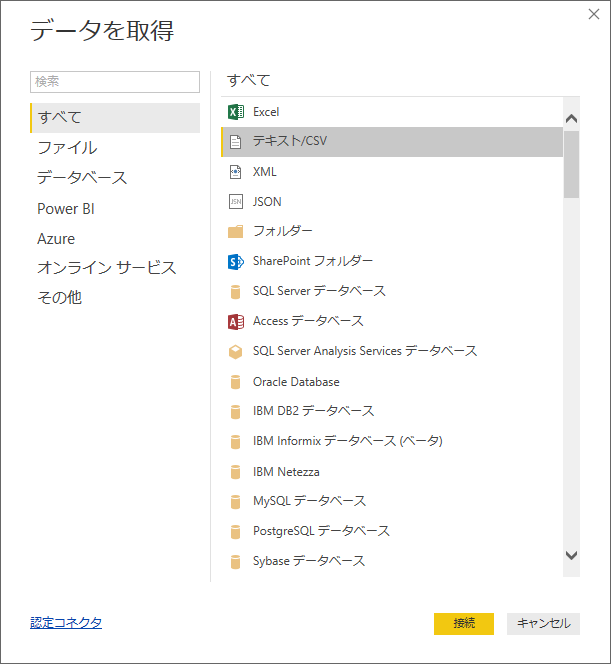Image resolution: width=611 pixels, height=664 pixels.
Task: Close the データを取得 dialog
Action: pyautogui.click(x=594, y=14)
